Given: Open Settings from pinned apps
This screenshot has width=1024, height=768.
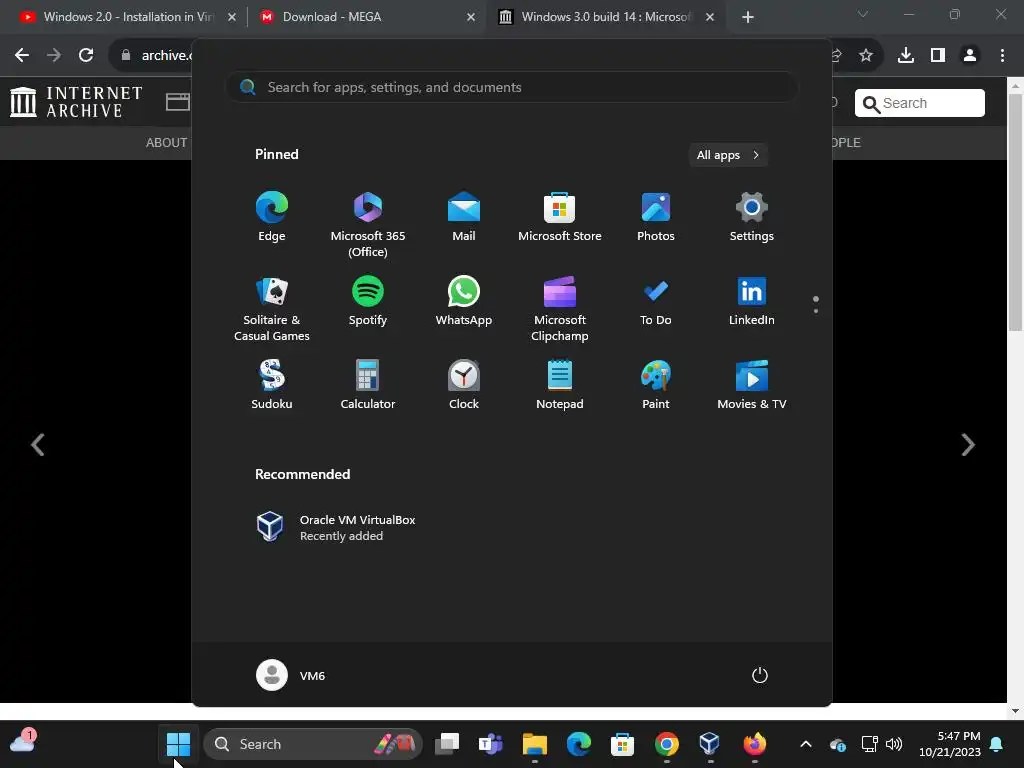Looking at the screenshot, I should click(x=752, y=217).
